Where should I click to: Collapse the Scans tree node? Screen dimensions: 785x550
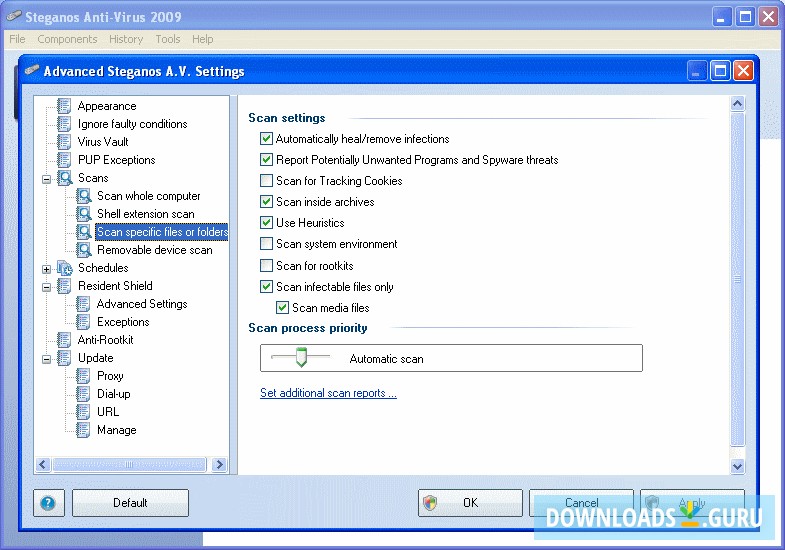tap(47, 179)
